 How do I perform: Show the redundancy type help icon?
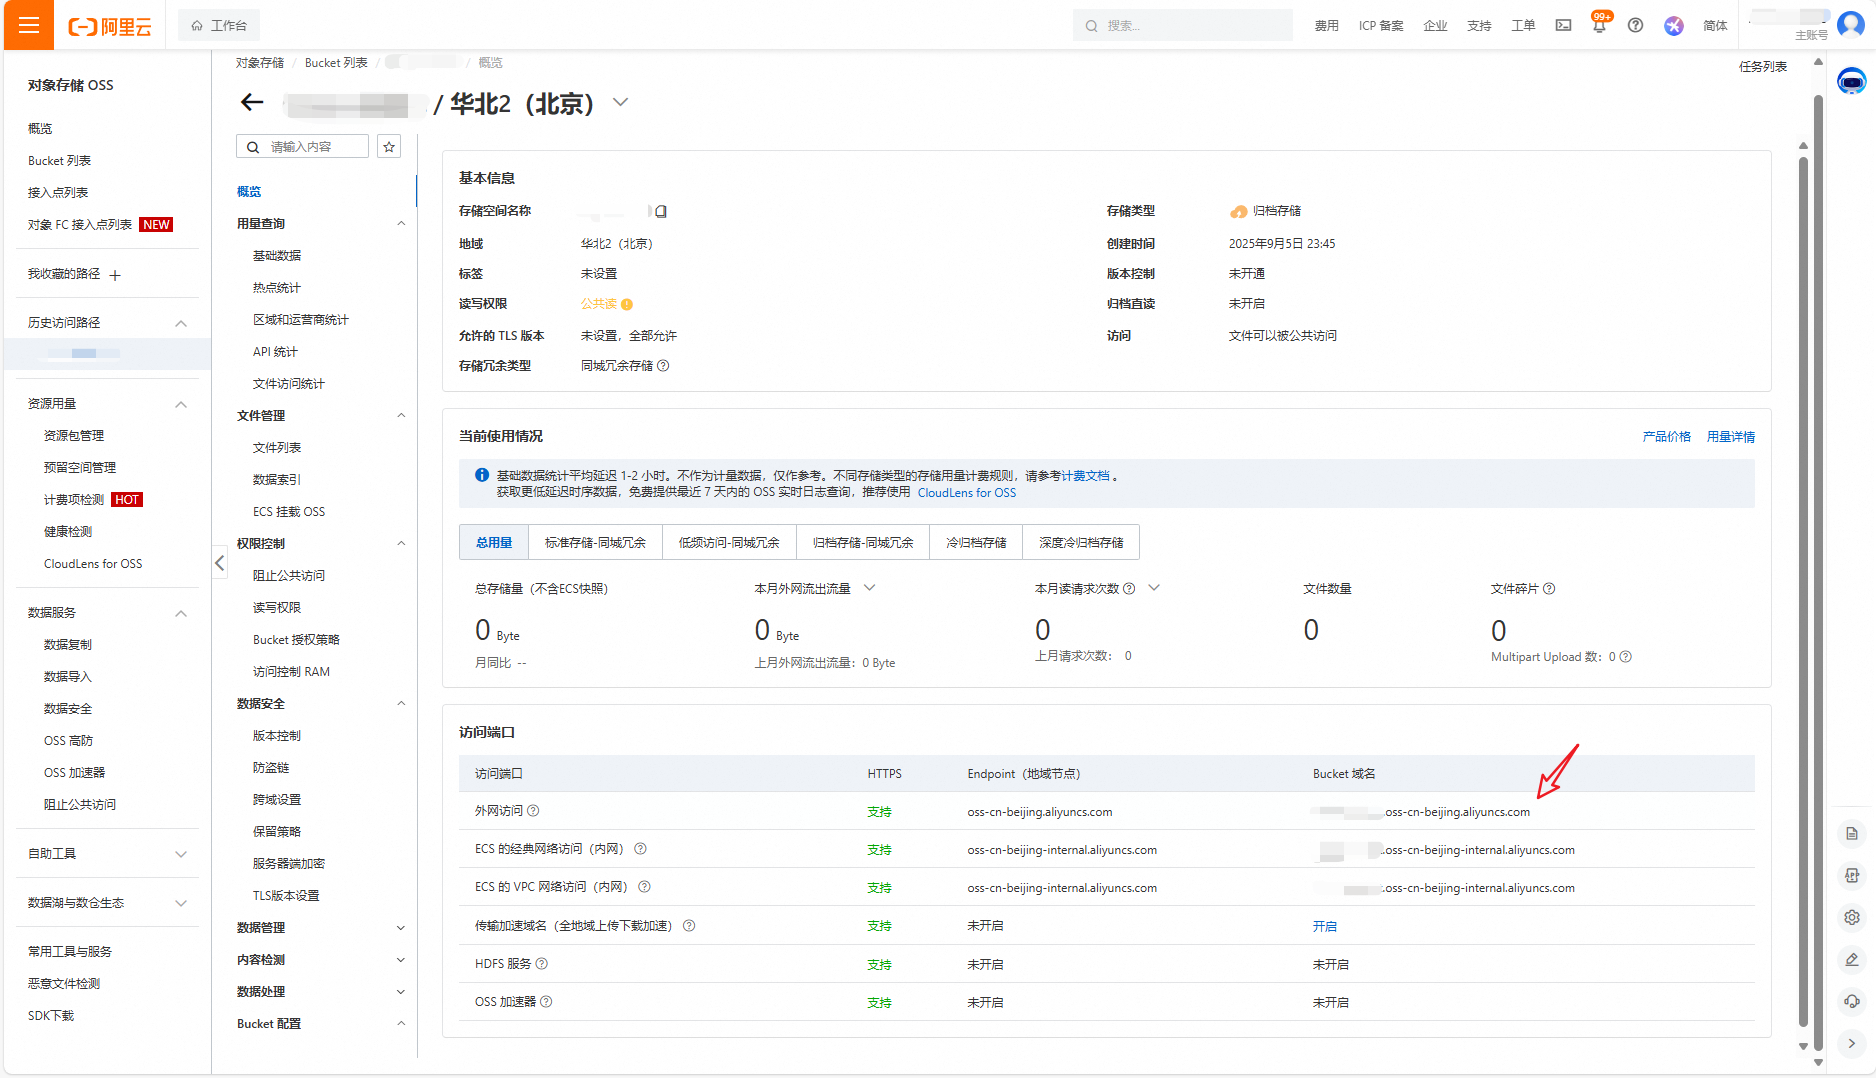[x=663, y=366]
